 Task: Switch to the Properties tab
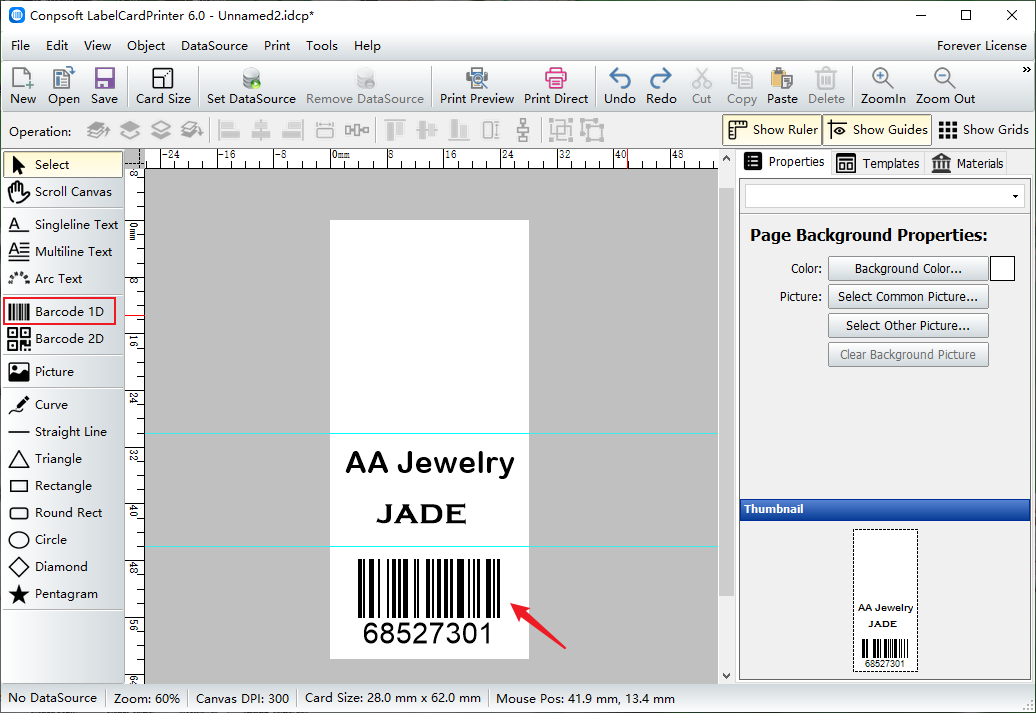[785, 162]
